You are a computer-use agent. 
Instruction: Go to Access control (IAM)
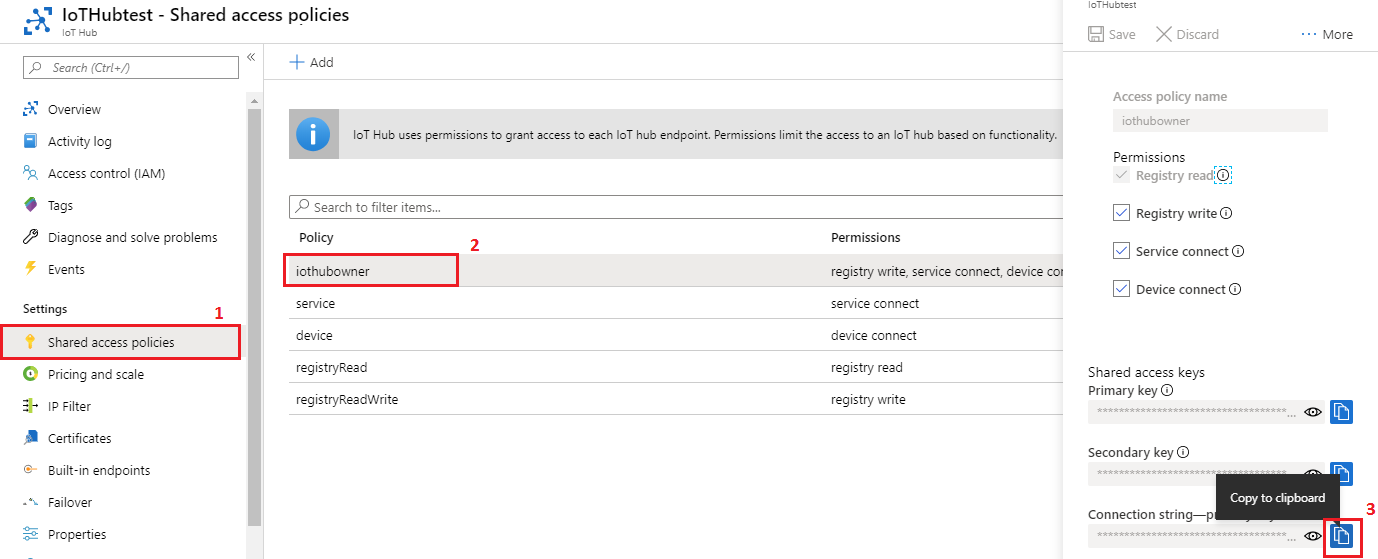pos(106,173)
